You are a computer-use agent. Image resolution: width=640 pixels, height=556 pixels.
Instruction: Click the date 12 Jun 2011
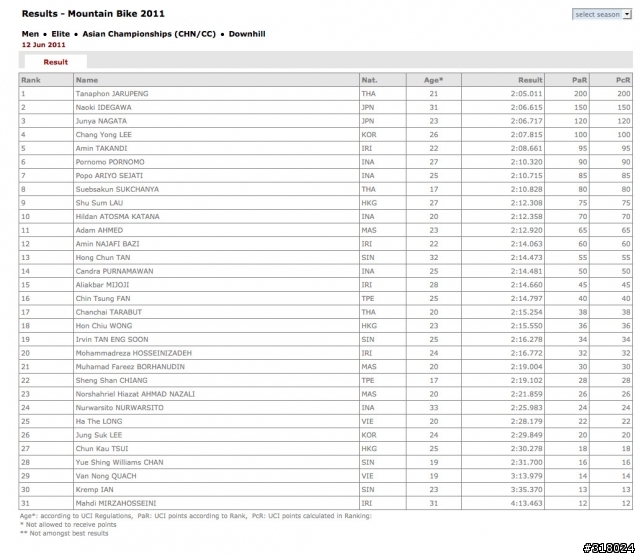44,45
